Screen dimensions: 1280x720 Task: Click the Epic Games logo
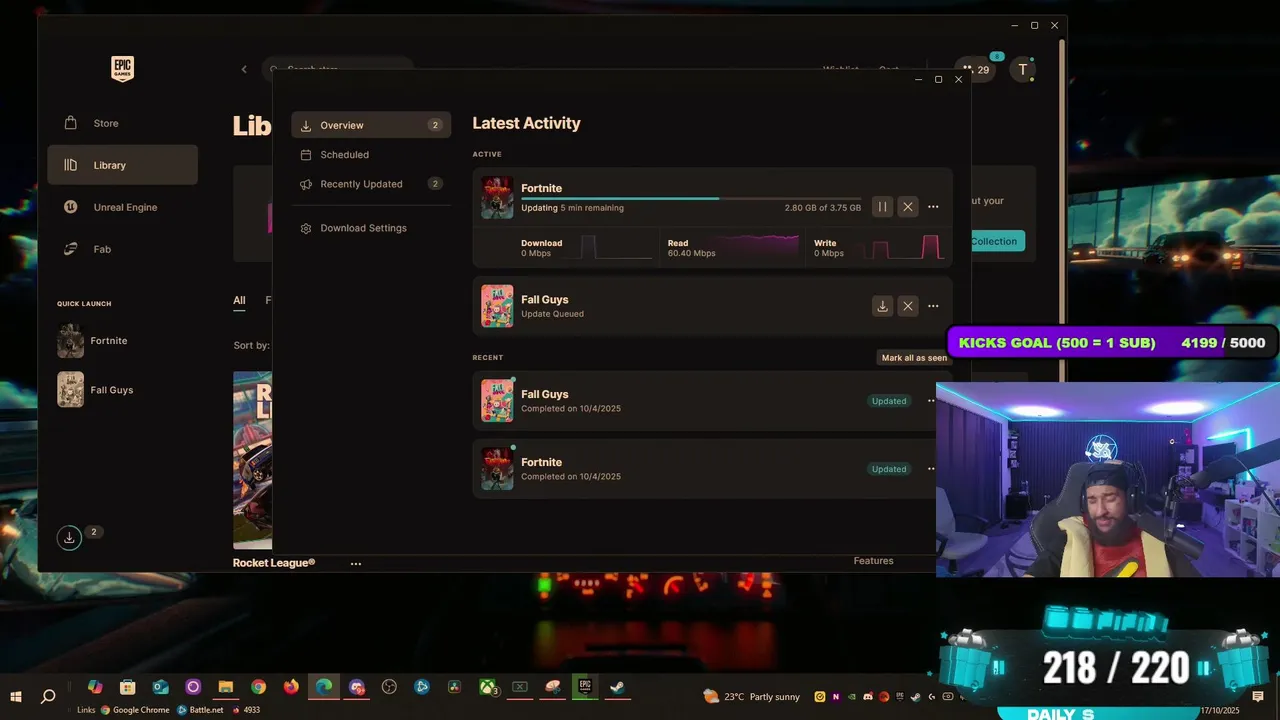[x=122, y=69]
